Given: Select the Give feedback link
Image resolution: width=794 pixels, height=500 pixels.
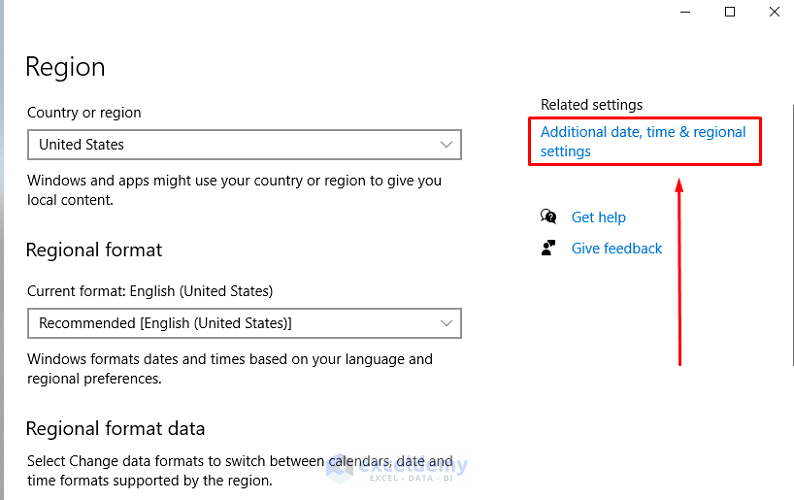Looking at the screenshot, I should (x=616, y=248).
